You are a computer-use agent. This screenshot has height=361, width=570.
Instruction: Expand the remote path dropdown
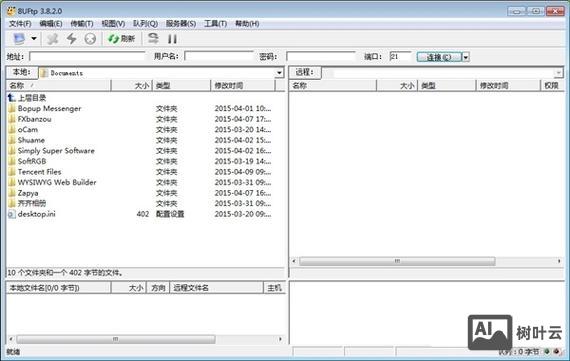tap(558, 73)
